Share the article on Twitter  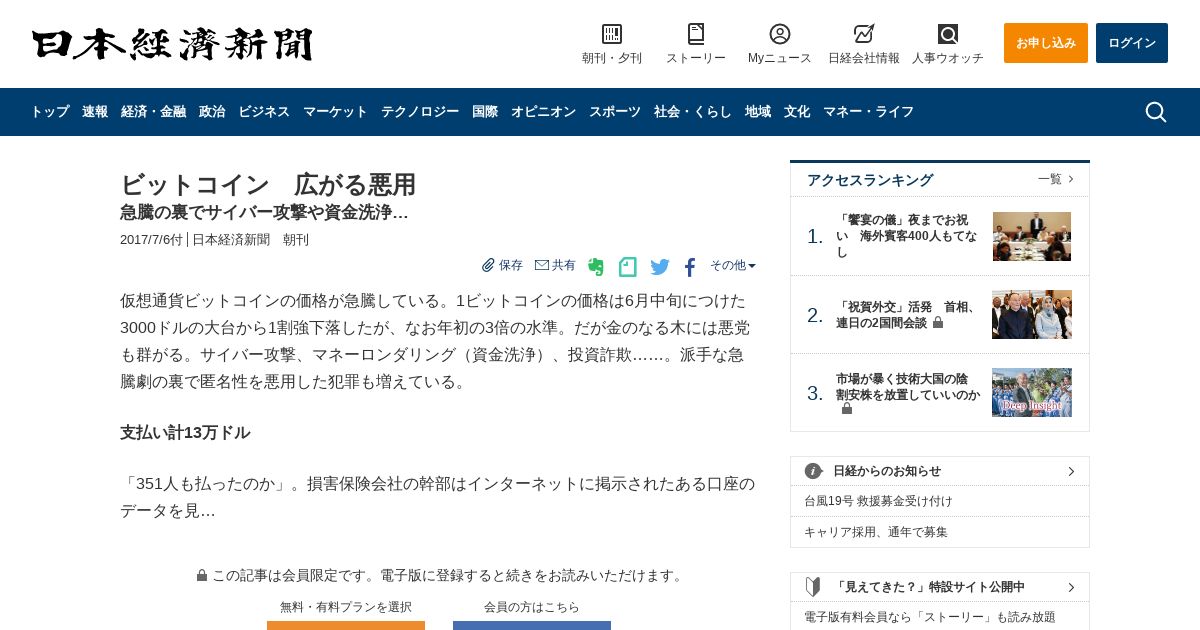[660, 267]
